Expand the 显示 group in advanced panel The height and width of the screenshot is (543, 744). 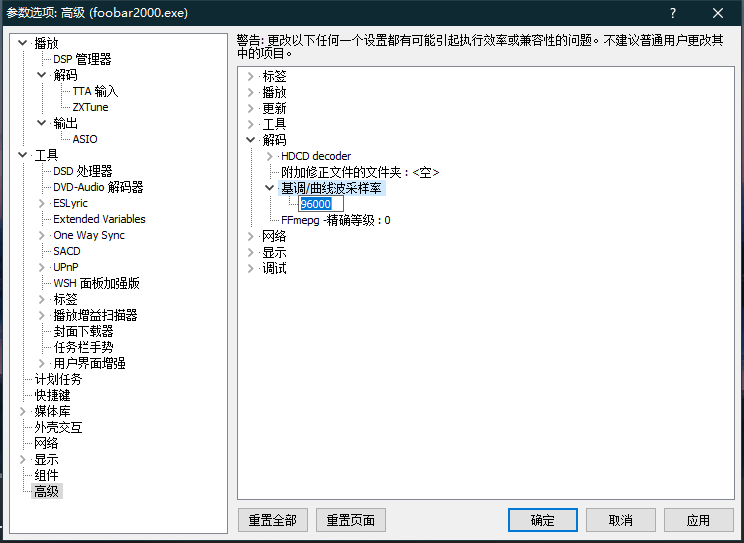click(x=251, y=252)
